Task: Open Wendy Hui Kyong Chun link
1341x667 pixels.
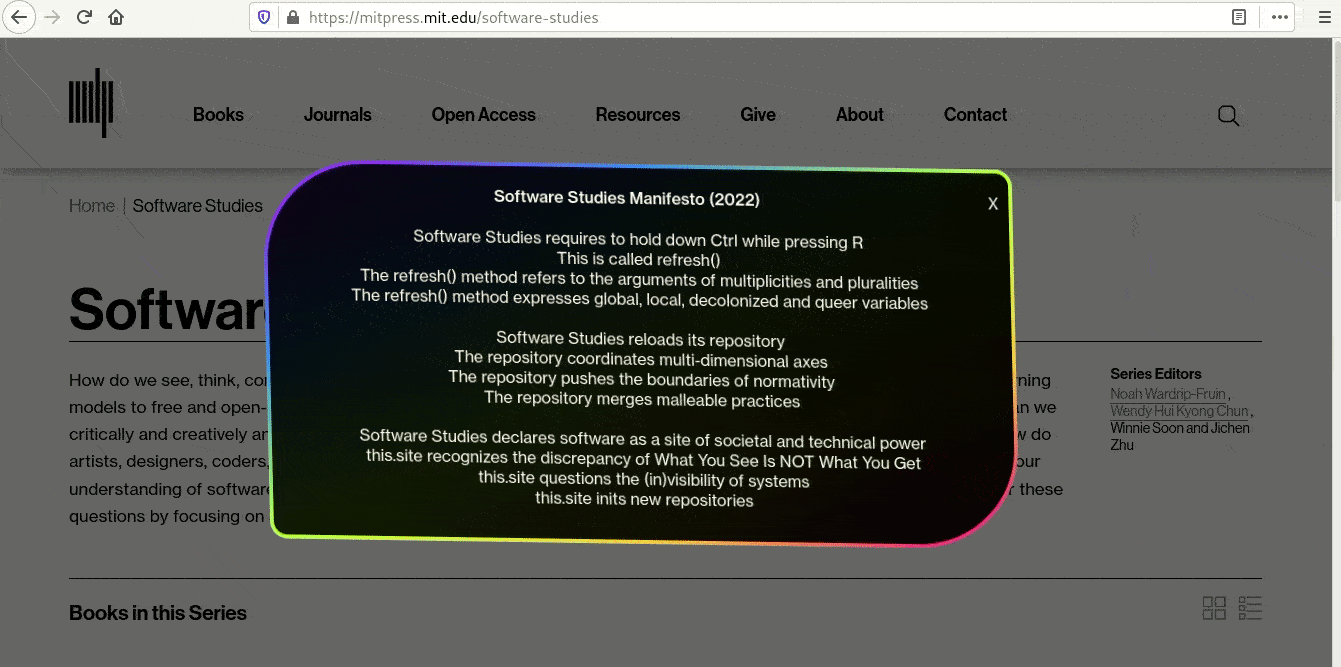Action: pos(1179,411)
